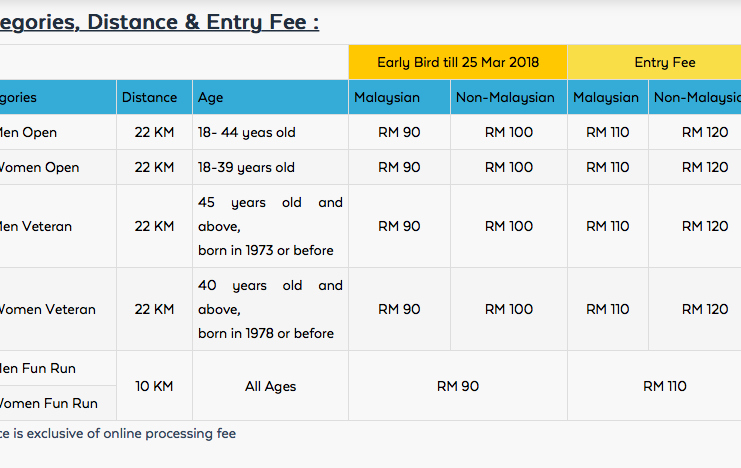
Task: Click the "18-39 years old" age cell
Action: pyautogui.click(x=246, y=167)
